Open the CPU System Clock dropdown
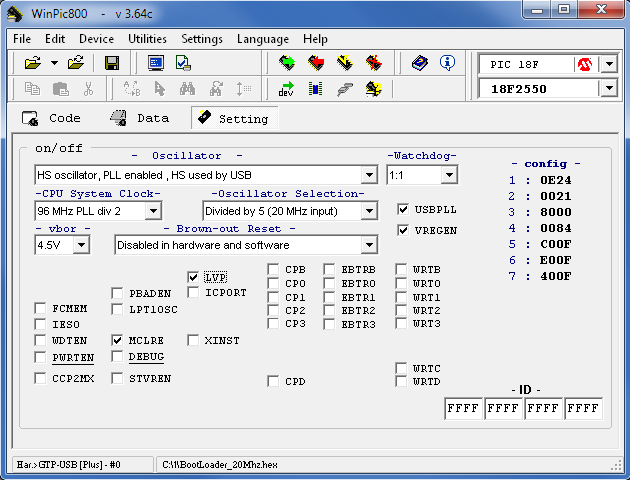This screenshot has width=630, height=480. coord(153,211)
